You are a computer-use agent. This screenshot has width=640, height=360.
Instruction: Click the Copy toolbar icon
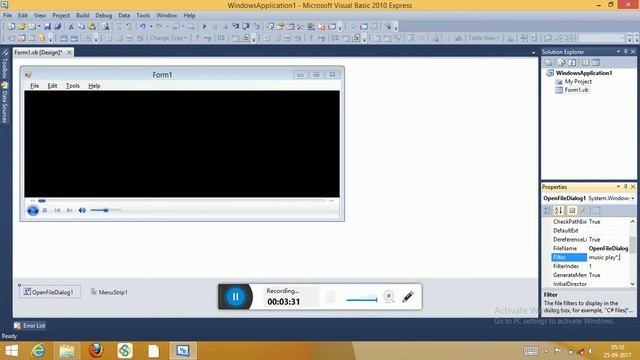(x=81, y=27)
